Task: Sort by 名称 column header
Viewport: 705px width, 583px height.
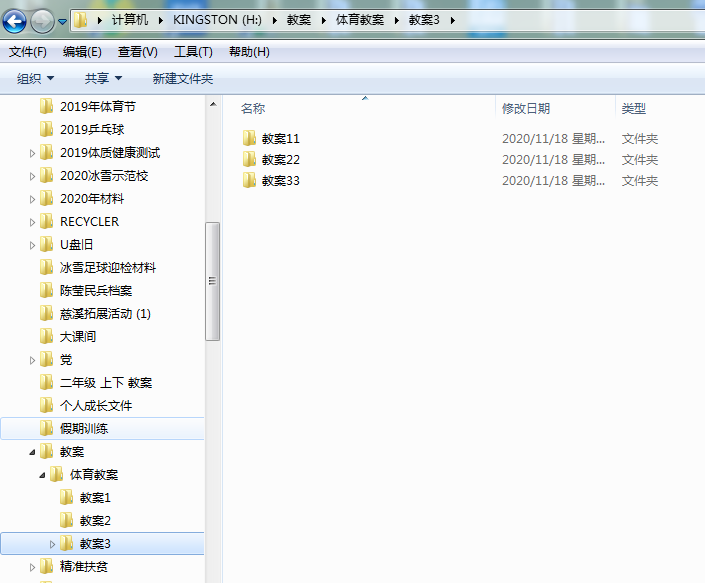Action: coord(253,108)
